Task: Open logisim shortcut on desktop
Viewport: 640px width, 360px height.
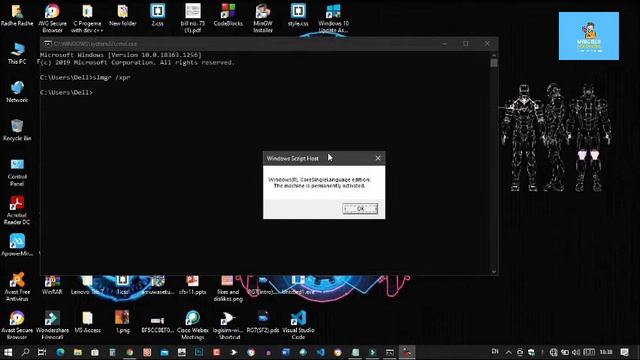Action: (228, 325)
